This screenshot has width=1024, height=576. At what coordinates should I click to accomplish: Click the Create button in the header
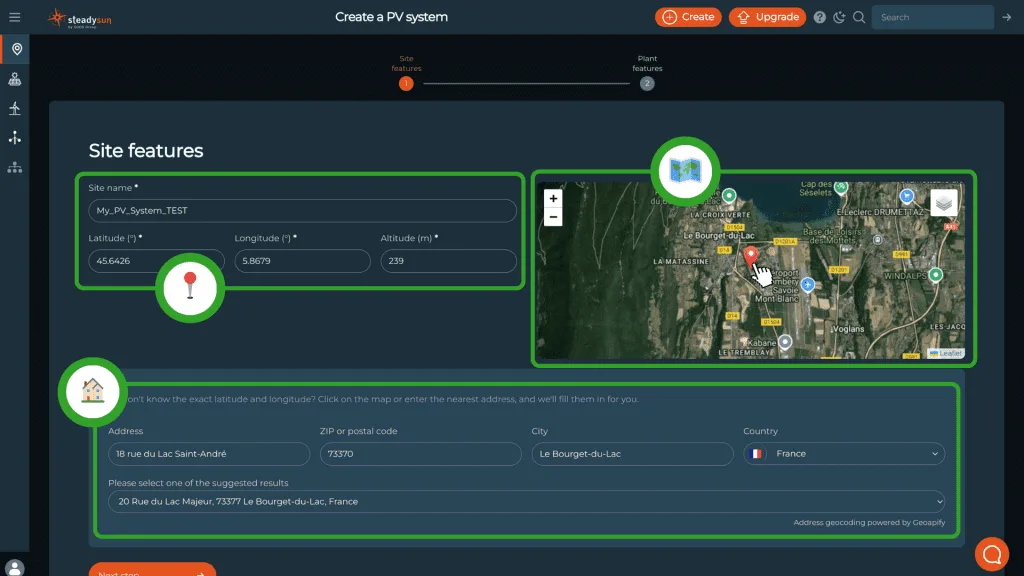tap(687, 17)
